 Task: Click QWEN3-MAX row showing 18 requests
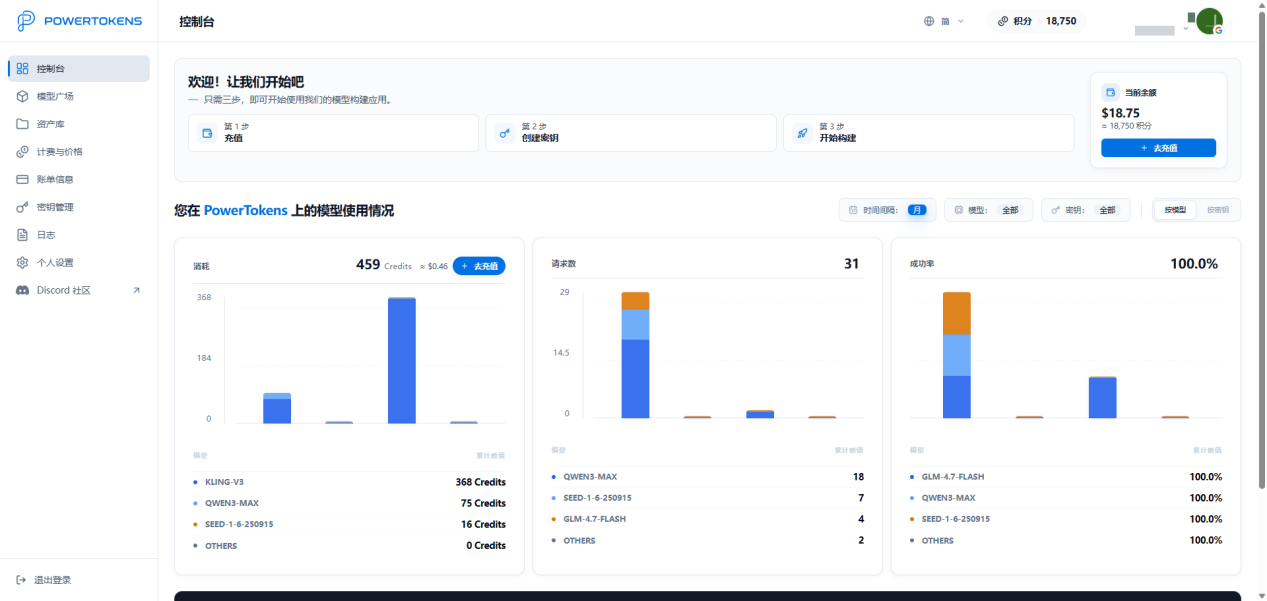[x=707, y=477]
